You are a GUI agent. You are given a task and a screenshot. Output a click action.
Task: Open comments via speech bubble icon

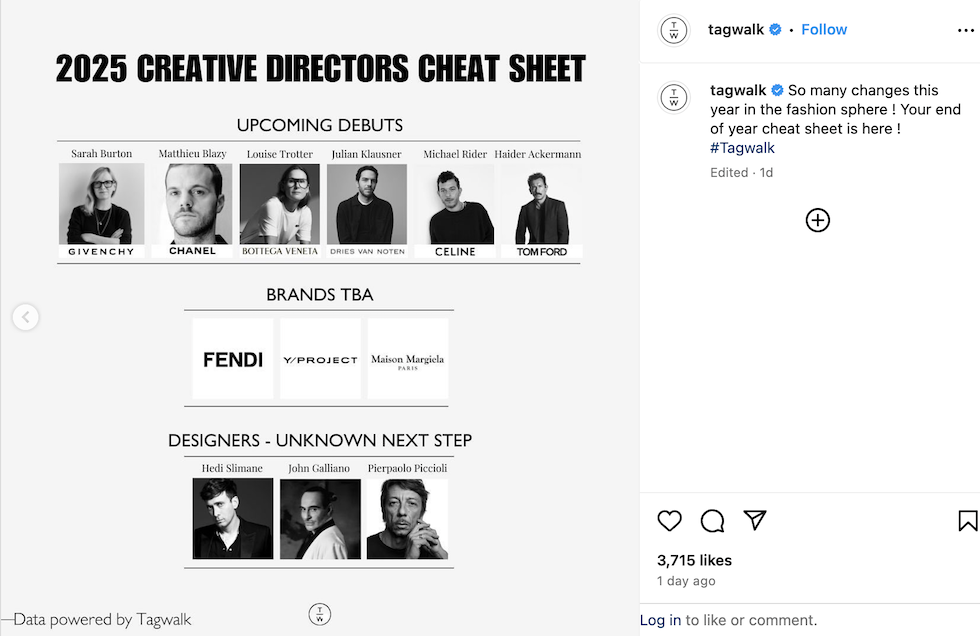712,521
